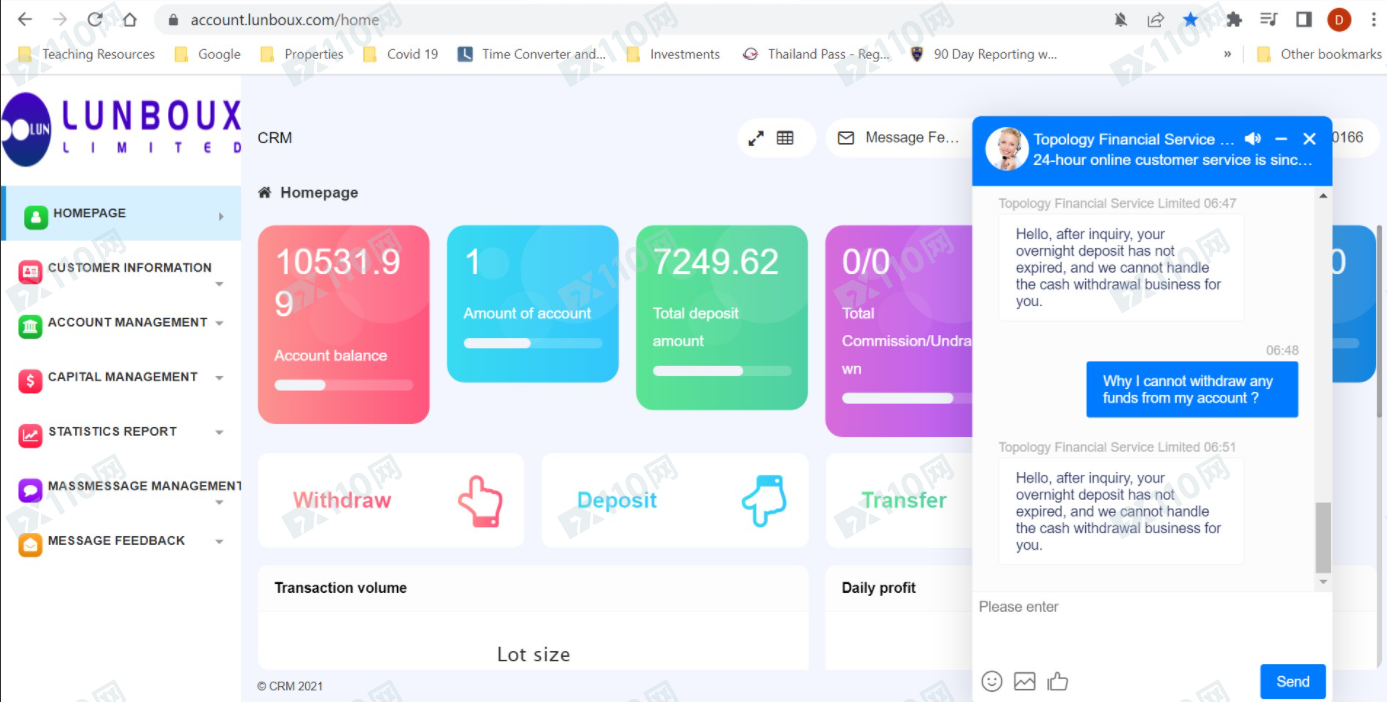Click the Statistics Report chart icon
The image size is (1387, 702).
coord(31,435)
